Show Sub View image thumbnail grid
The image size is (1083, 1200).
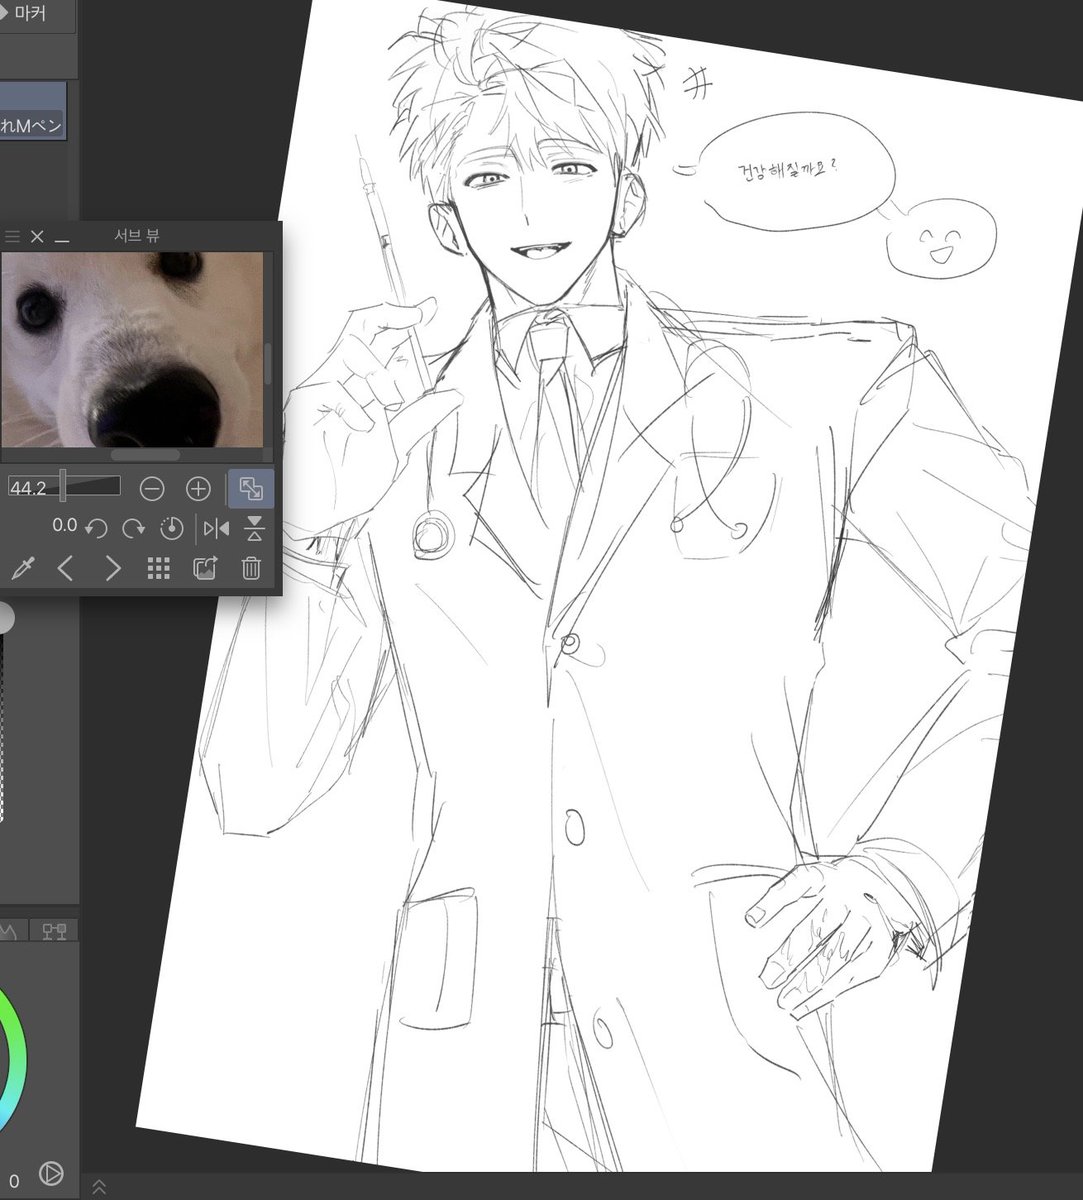click(158, 569)
